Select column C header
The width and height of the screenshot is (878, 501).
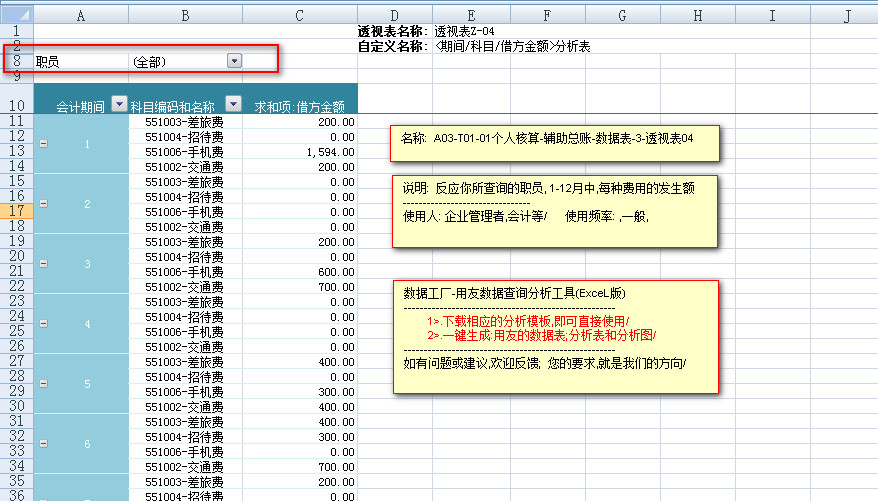point(299,16)
